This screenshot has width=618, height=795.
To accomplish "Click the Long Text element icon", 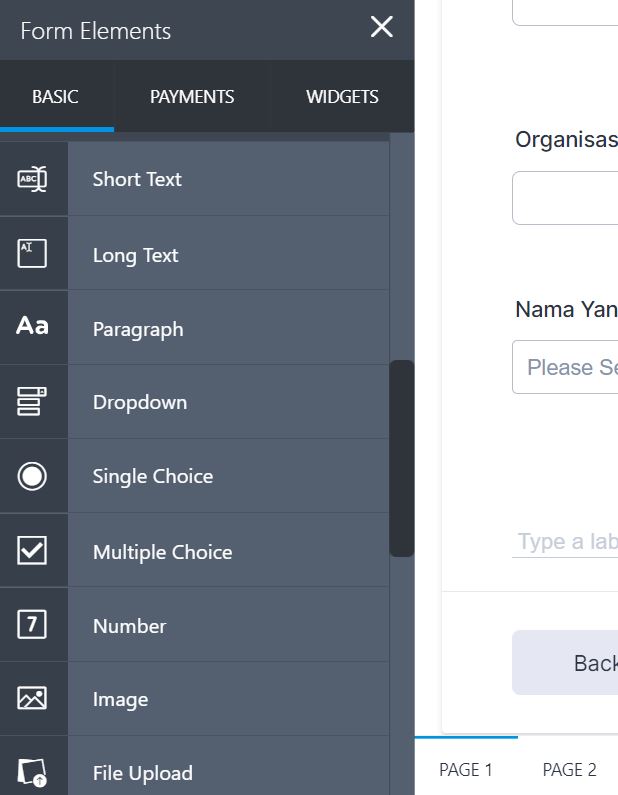I will point(32,254).
